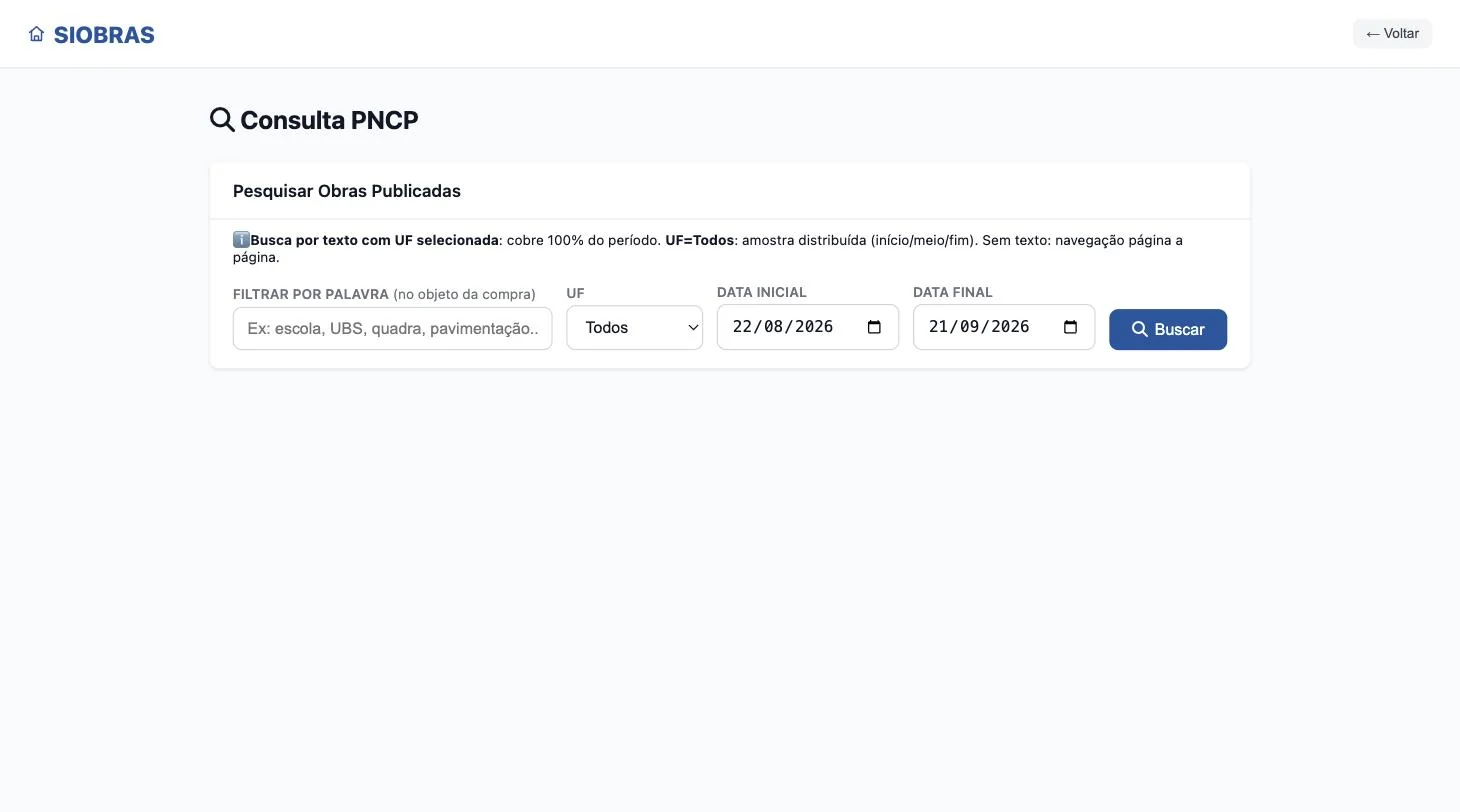Go back with the Voltar button
1460x812 pixels.
(1392, 34)
